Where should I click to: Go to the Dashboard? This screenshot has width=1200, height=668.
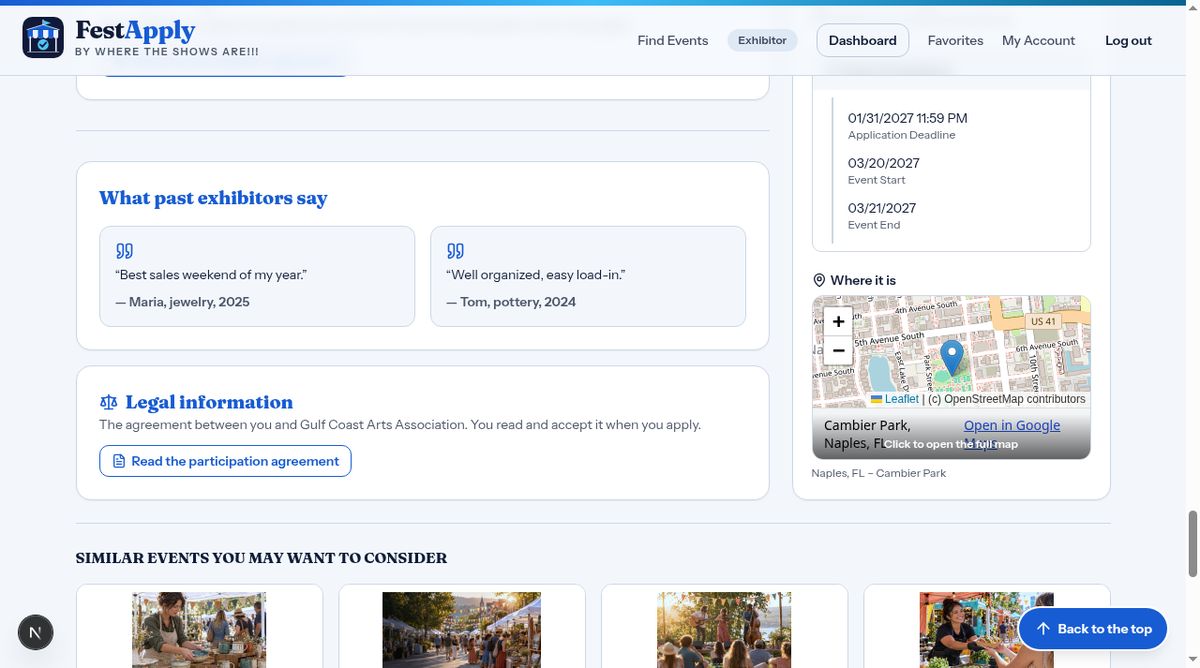863,40
